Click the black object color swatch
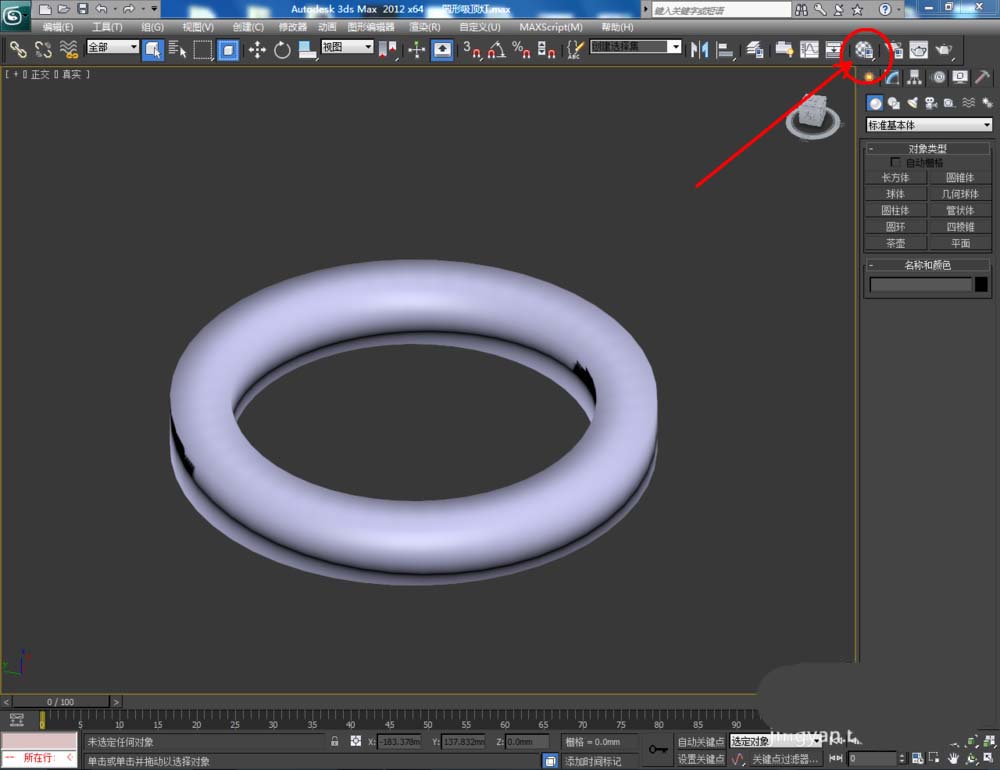This screenshot has height=770, width=1000. tap(981, 285)
